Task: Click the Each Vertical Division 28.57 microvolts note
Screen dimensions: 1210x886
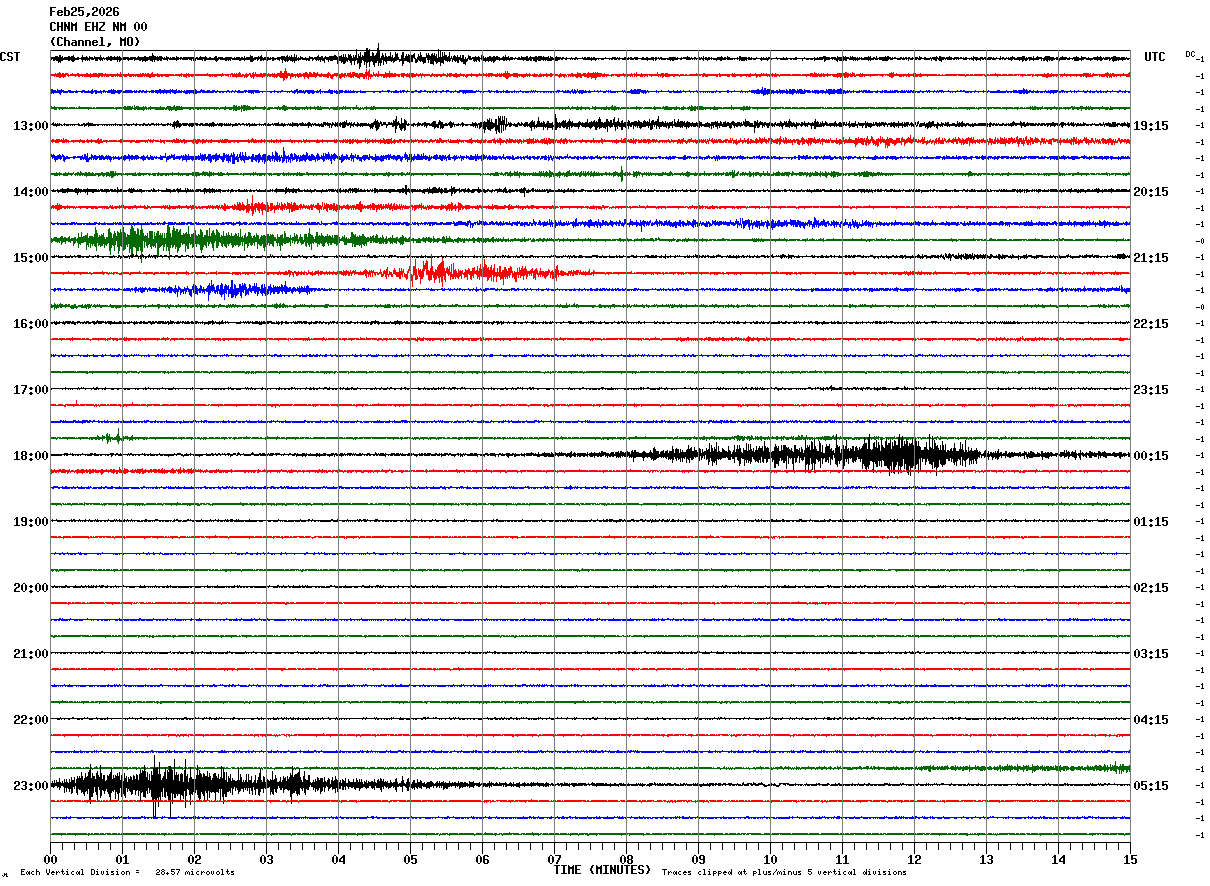Action: tap(128, 873)
